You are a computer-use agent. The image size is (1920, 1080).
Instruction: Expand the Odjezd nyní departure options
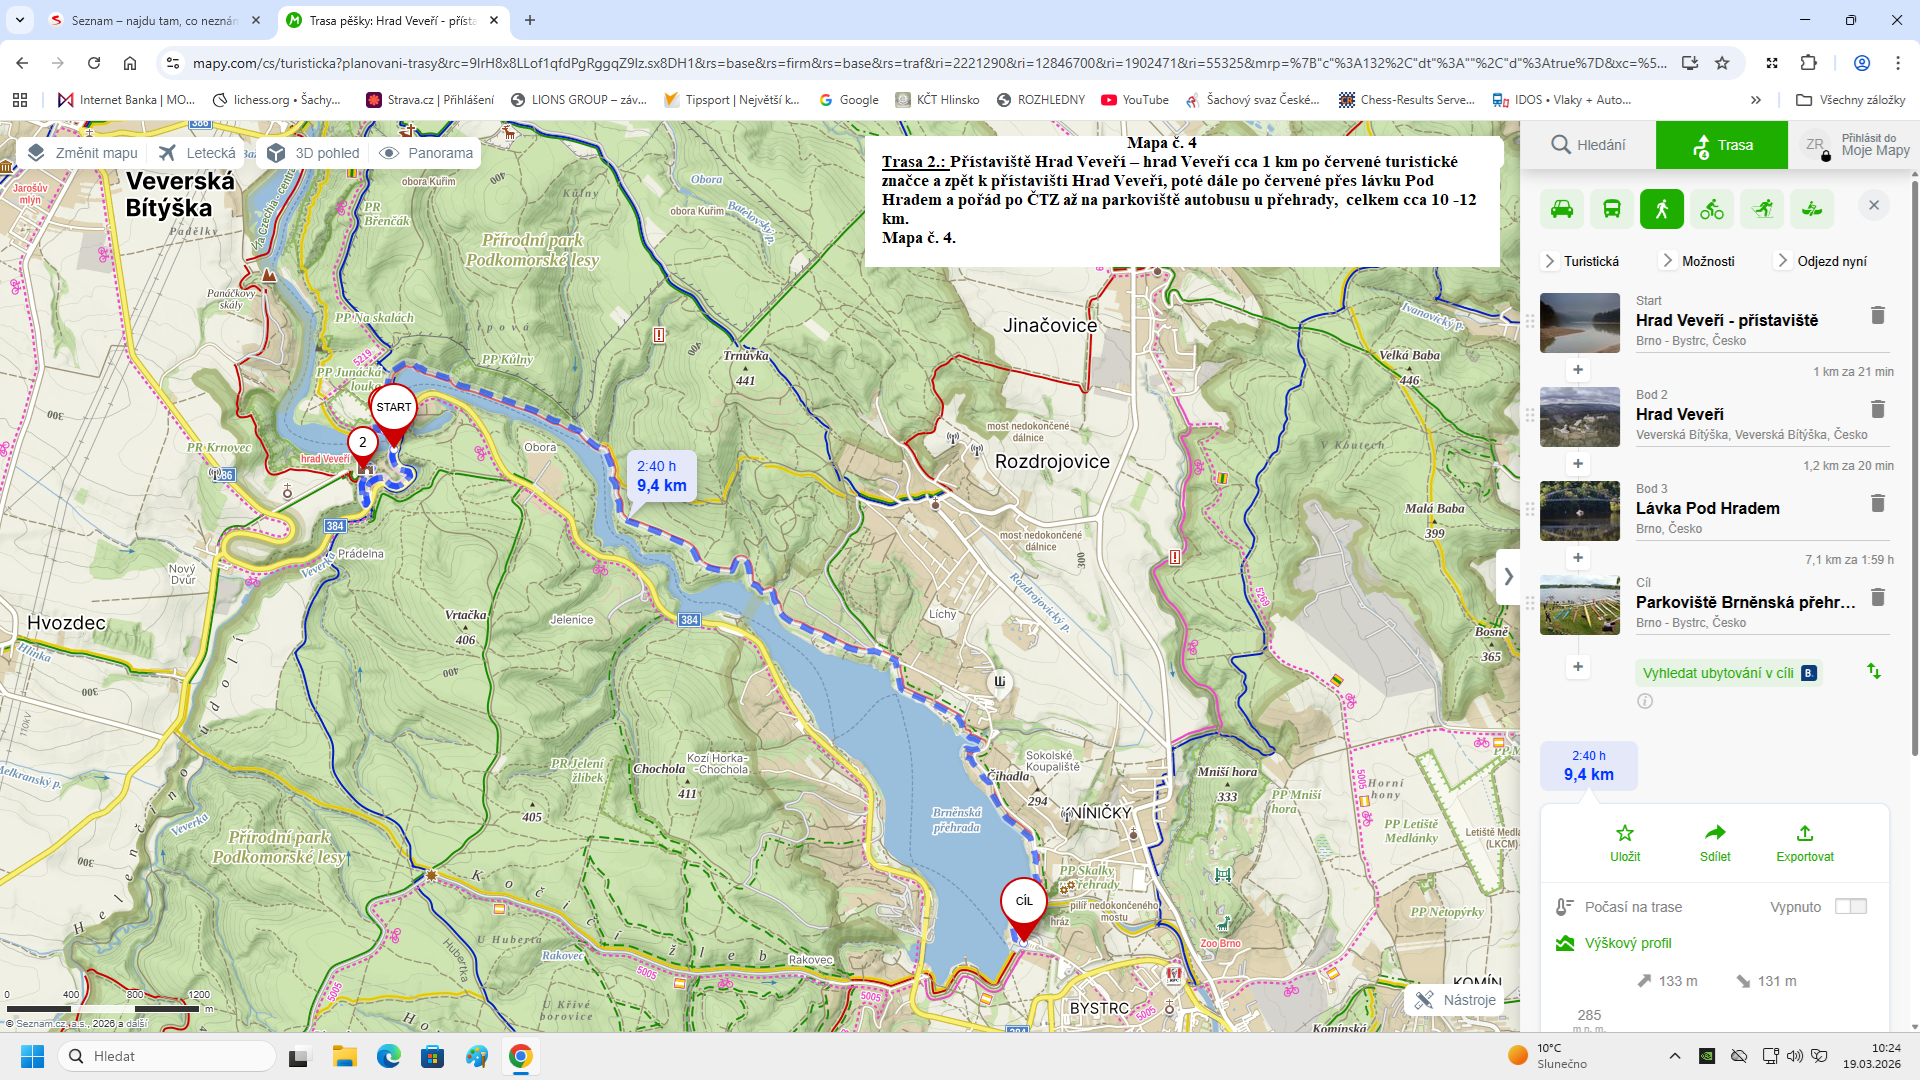(1822, 261)
